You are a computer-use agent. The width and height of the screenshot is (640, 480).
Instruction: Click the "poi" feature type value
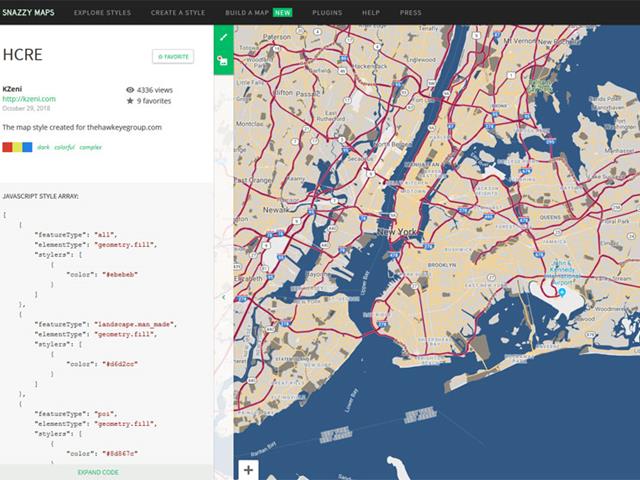[x=105, y=414]
